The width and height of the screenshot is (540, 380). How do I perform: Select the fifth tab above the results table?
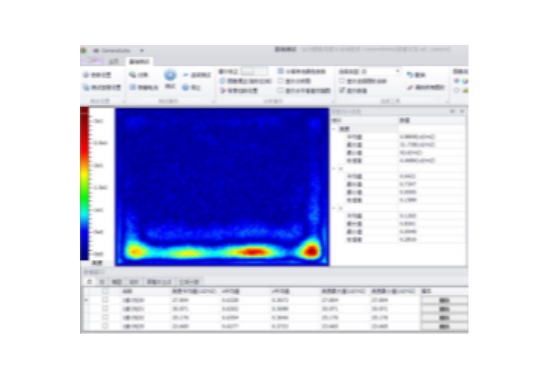159,282
